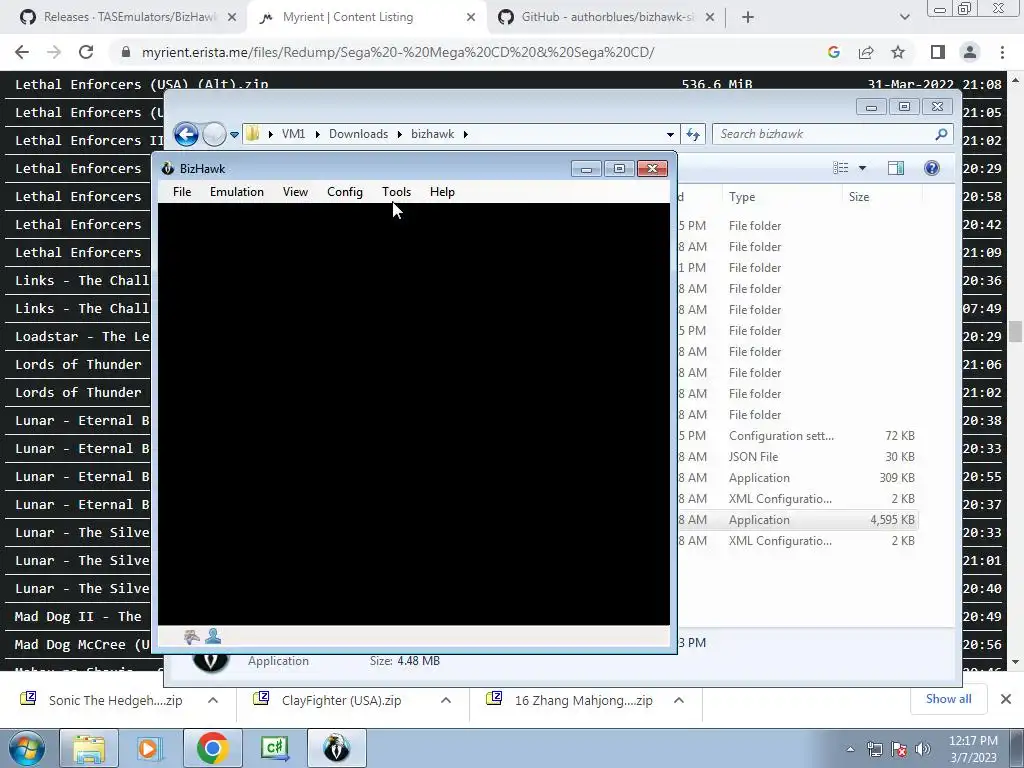Open Chrome tab search chevron

(x=904, y=18)
